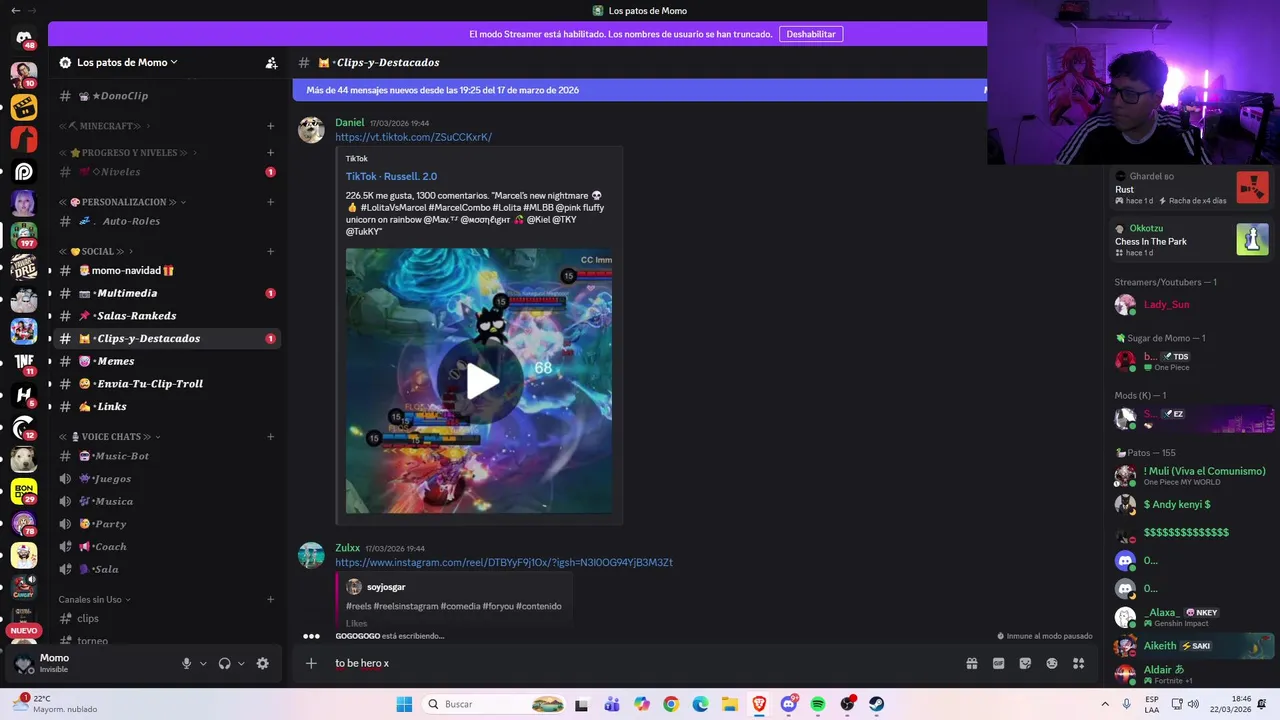The height and width of the screenshot is (720, 1280).
Task: Open the Envia-Tu-Clip-Troll channel
Action: (x=166, y=384)
